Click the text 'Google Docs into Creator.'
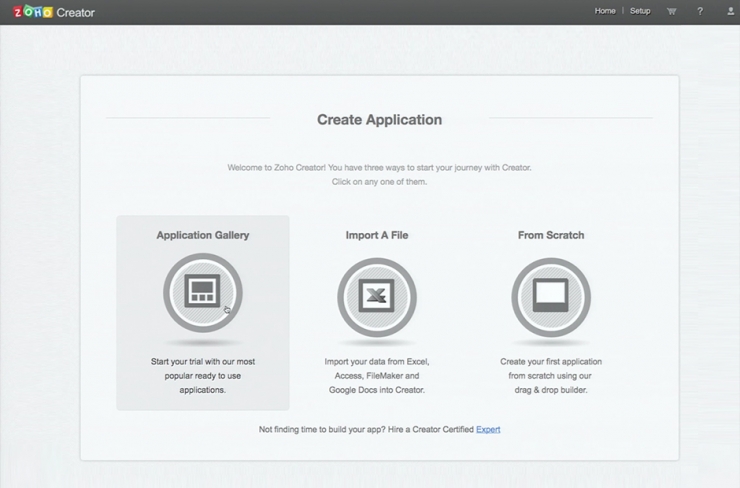Image resolution: width=740 pixels, height=488 pixels. pyautogui.click(x=377, y=390)
